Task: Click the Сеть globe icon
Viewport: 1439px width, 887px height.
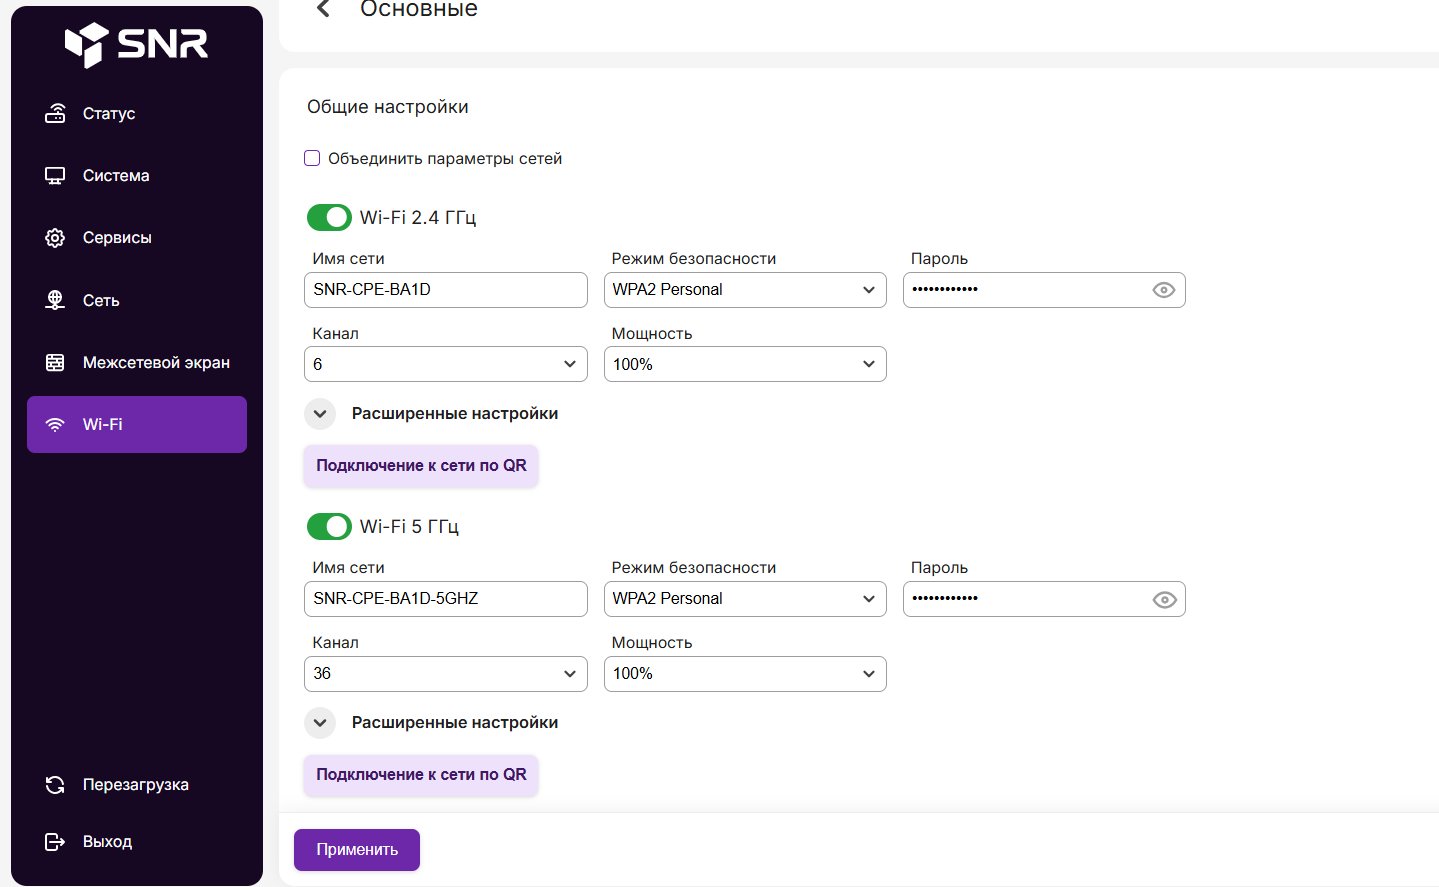Action: tap(55, 300)
